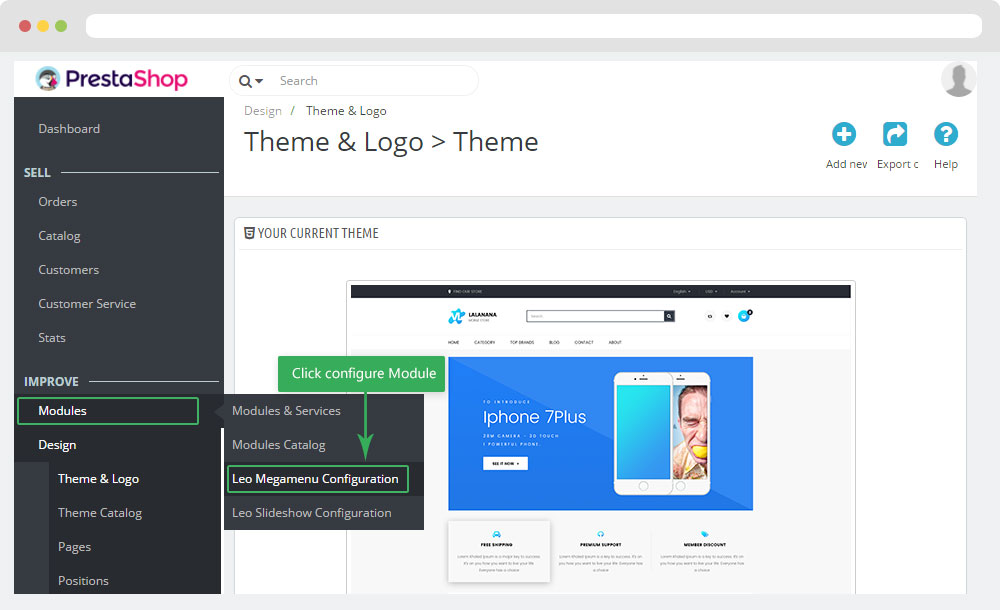This screenshot has width=1000, height=610.
Task: Choose Modules & Services in flyout
Action: tap(286, 411)
